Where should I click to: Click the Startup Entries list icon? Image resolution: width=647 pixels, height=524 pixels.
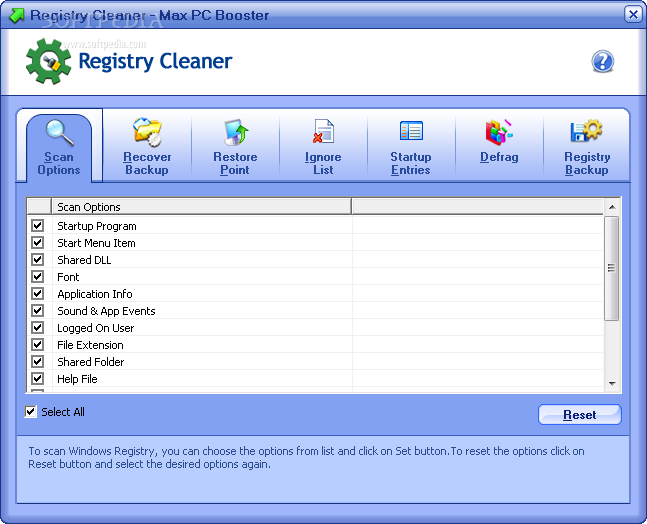(411, 131)
